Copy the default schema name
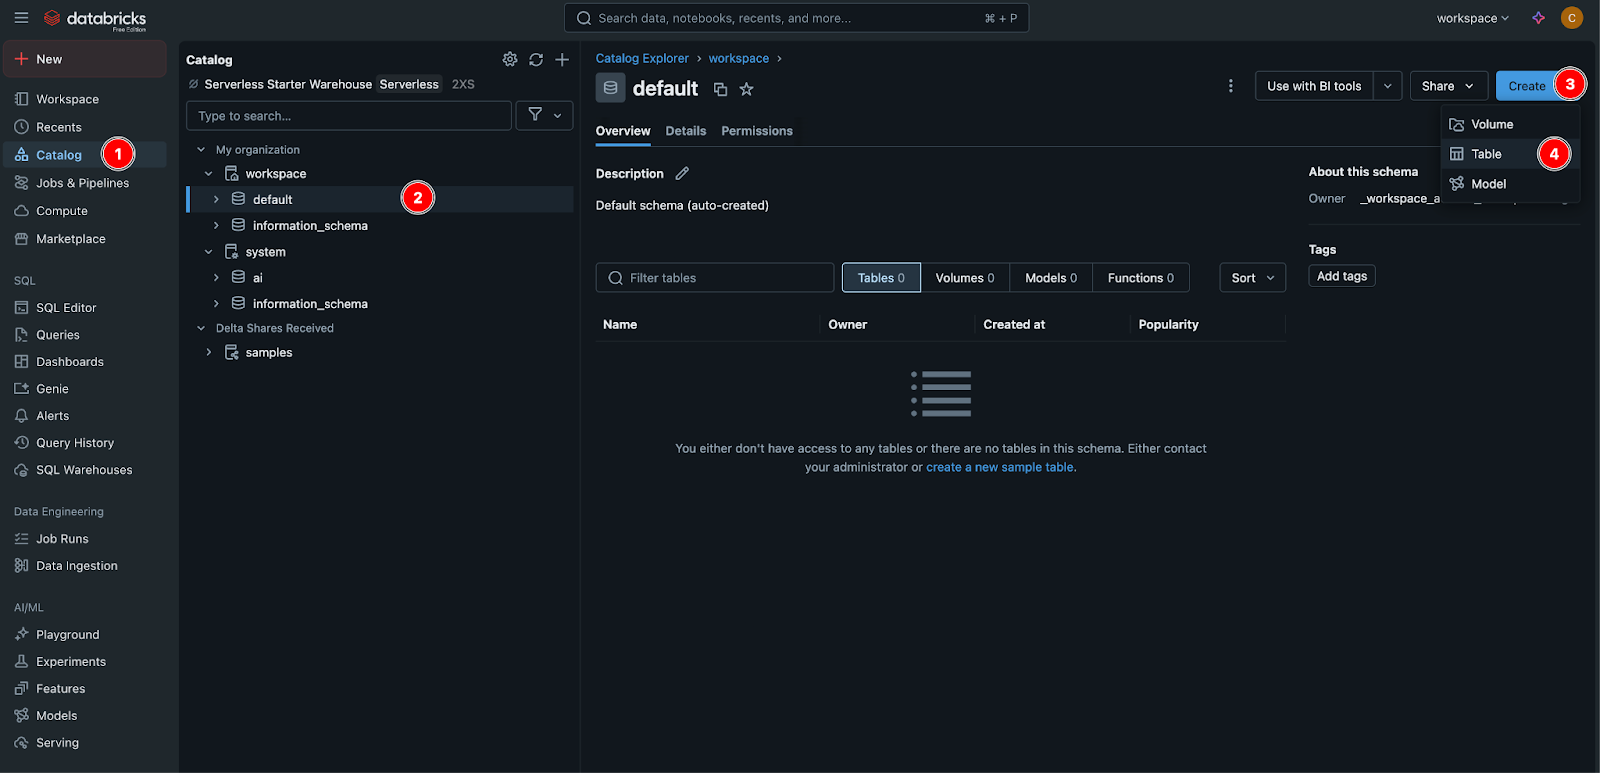The image size is (1600, 773). coord(720,89)
